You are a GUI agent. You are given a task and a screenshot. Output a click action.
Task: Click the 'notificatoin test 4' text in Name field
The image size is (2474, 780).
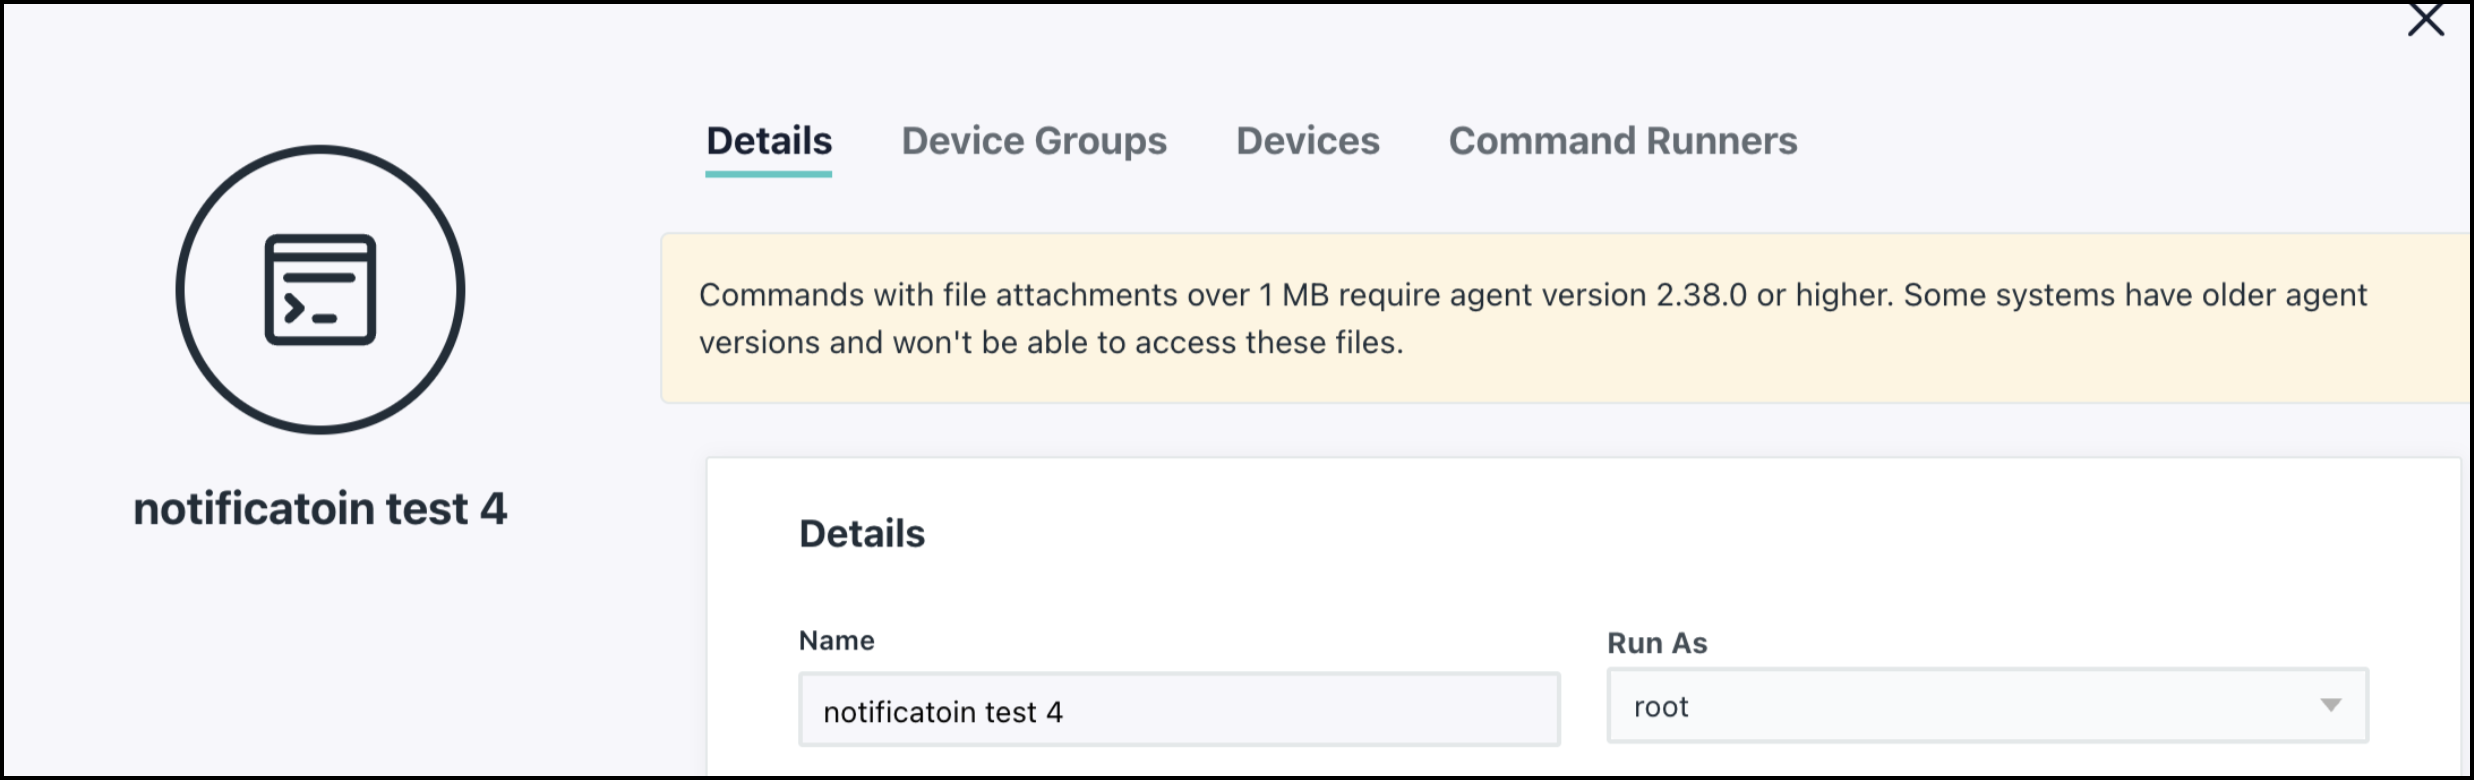pyautogui.click(x=942, y=712)
